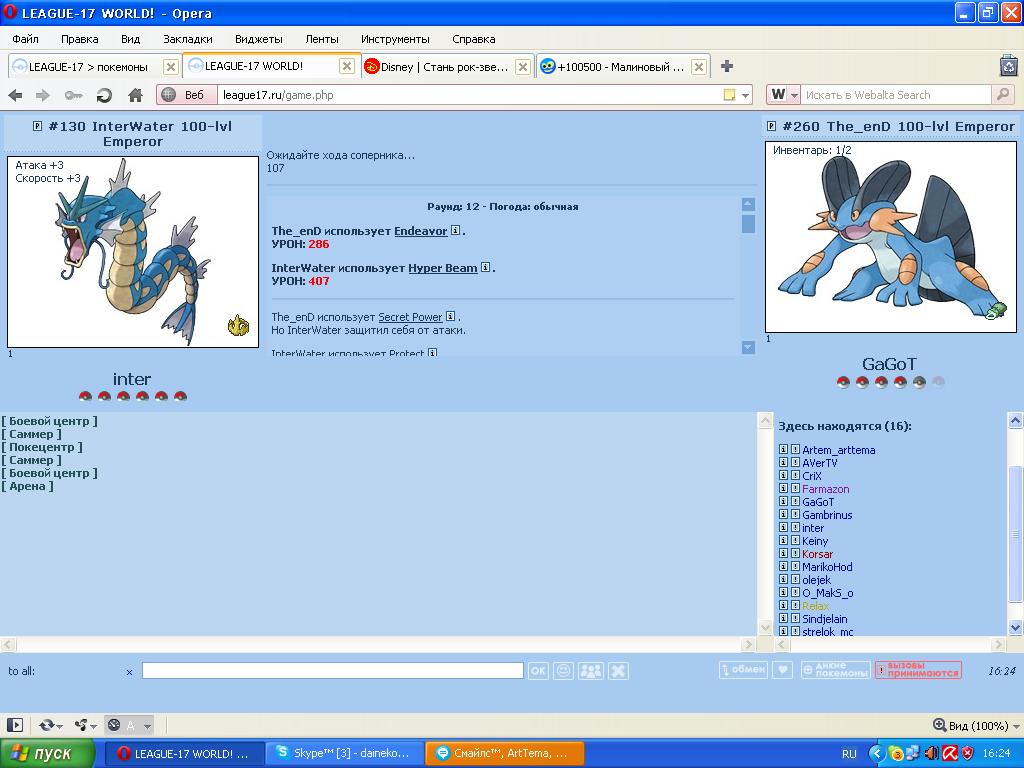Open closed tabs trash icon
1024x768 pixels.
tap(1009, 65)
